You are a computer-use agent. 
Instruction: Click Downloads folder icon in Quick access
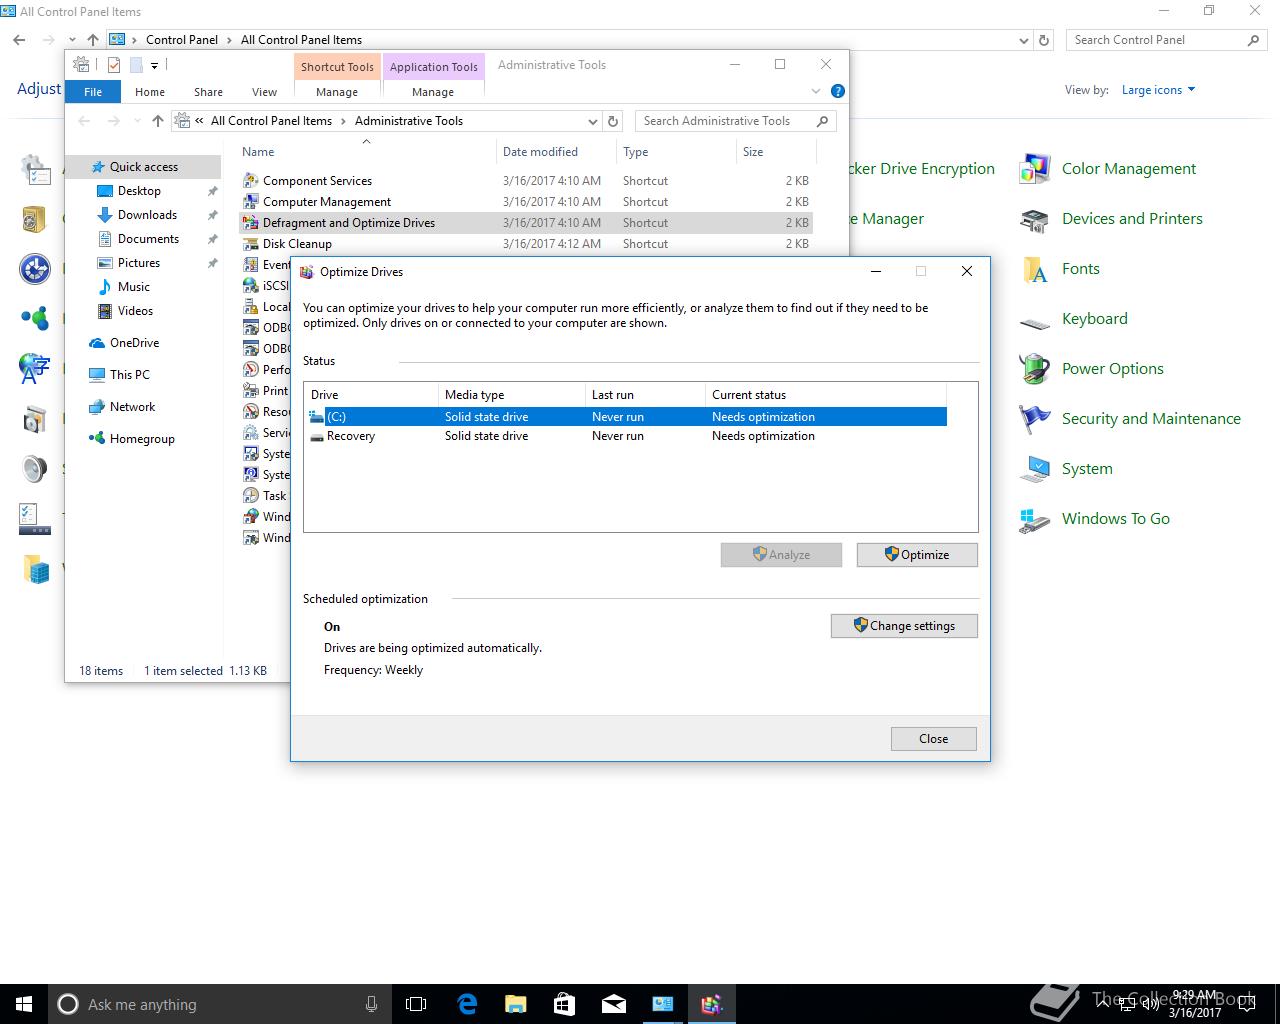(104, 215)
